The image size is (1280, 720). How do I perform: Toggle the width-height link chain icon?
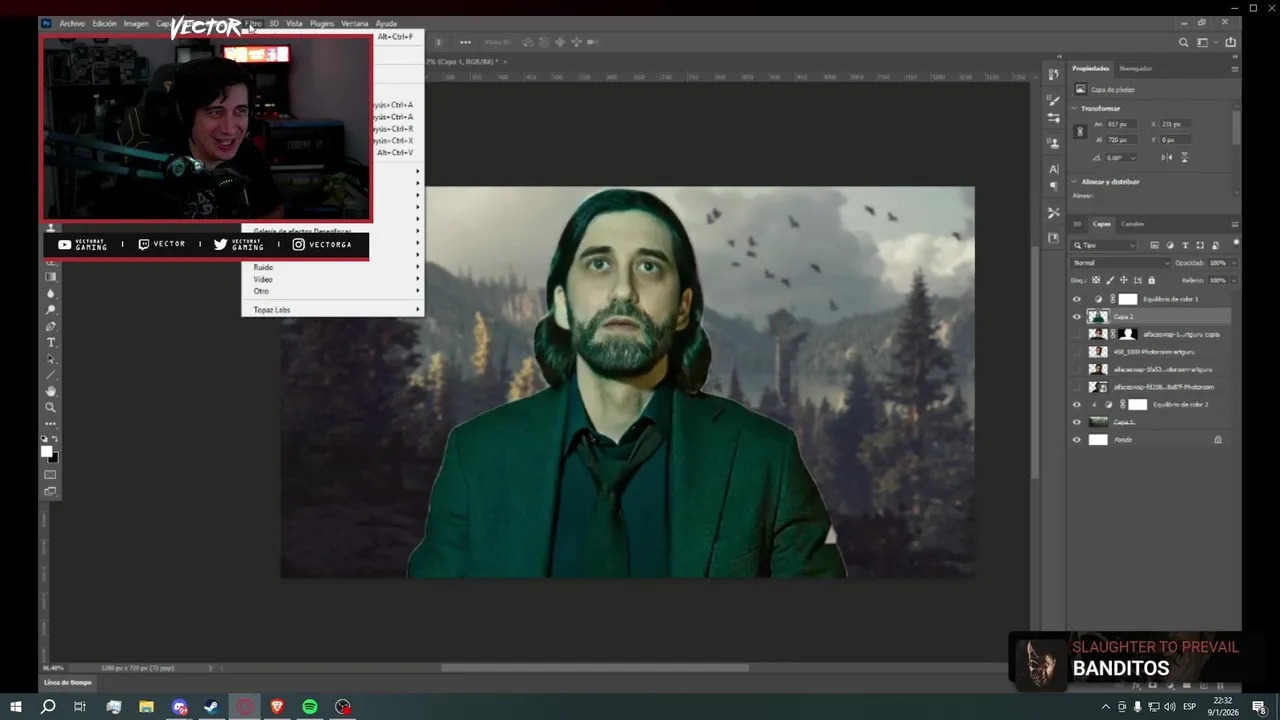[1080, 131]
